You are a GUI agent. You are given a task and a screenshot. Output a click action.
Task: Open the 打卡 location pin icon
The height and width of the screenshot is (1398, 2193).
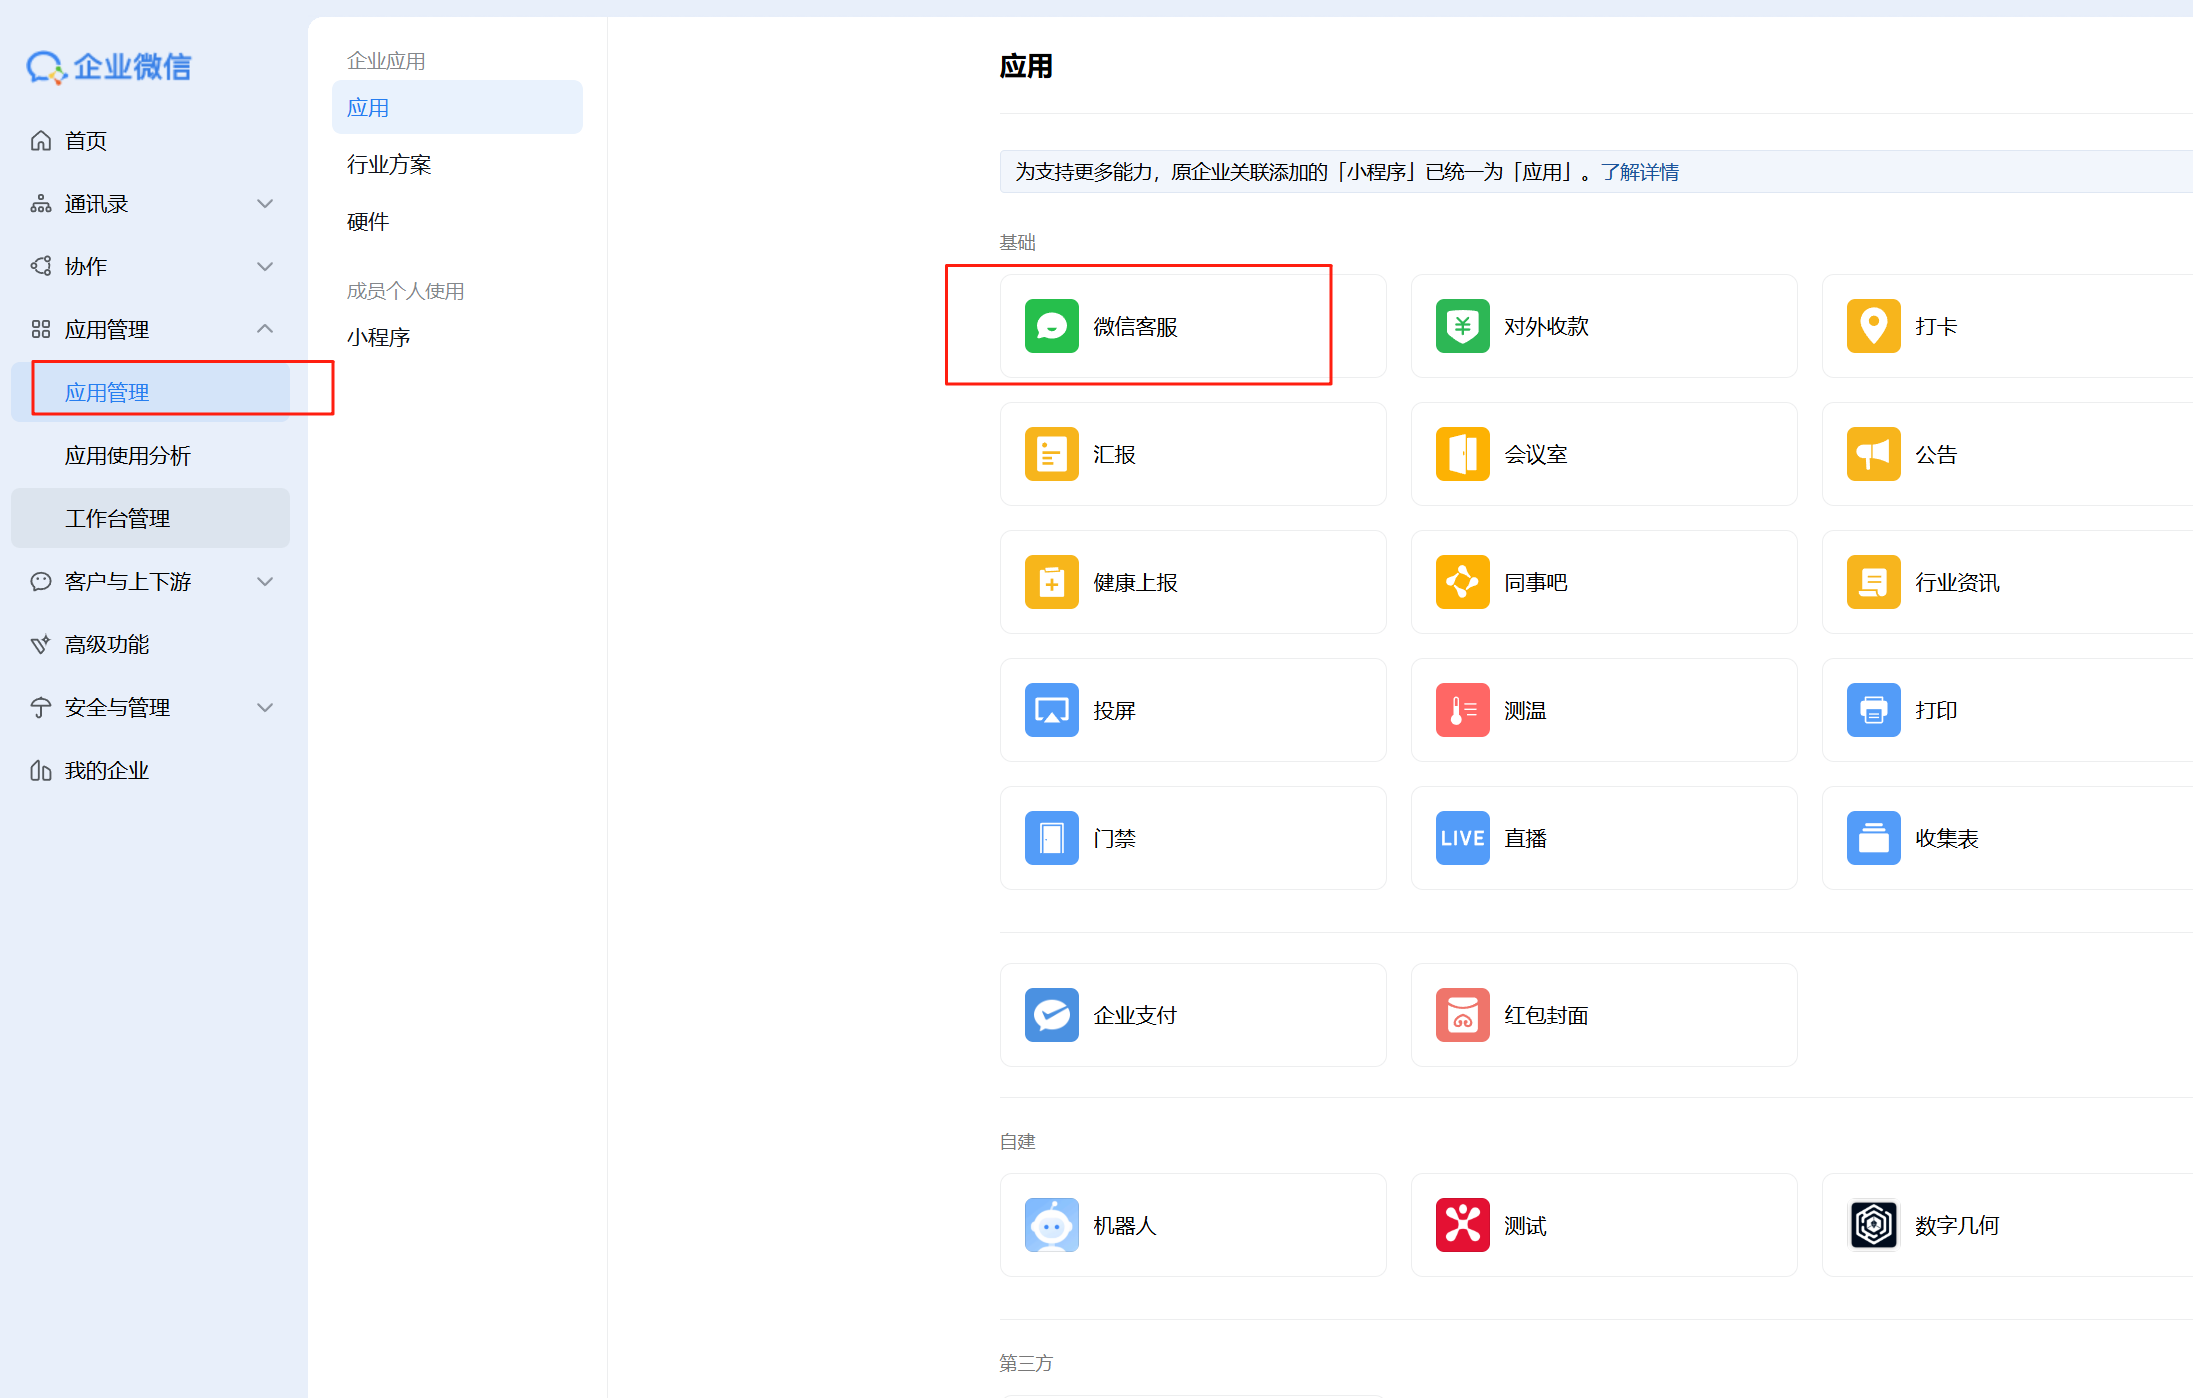(x=1873, y=326)
